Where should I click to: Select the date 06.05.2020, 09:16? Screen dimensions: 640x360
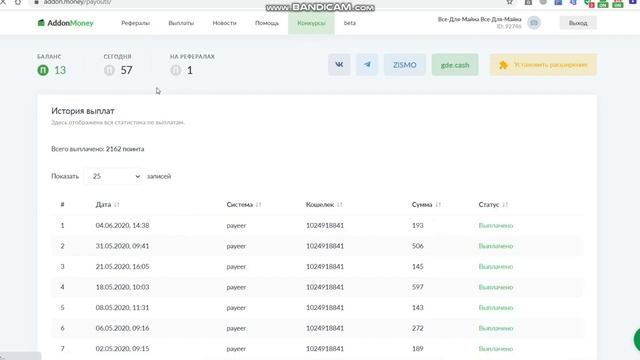[x=122, y=328]
